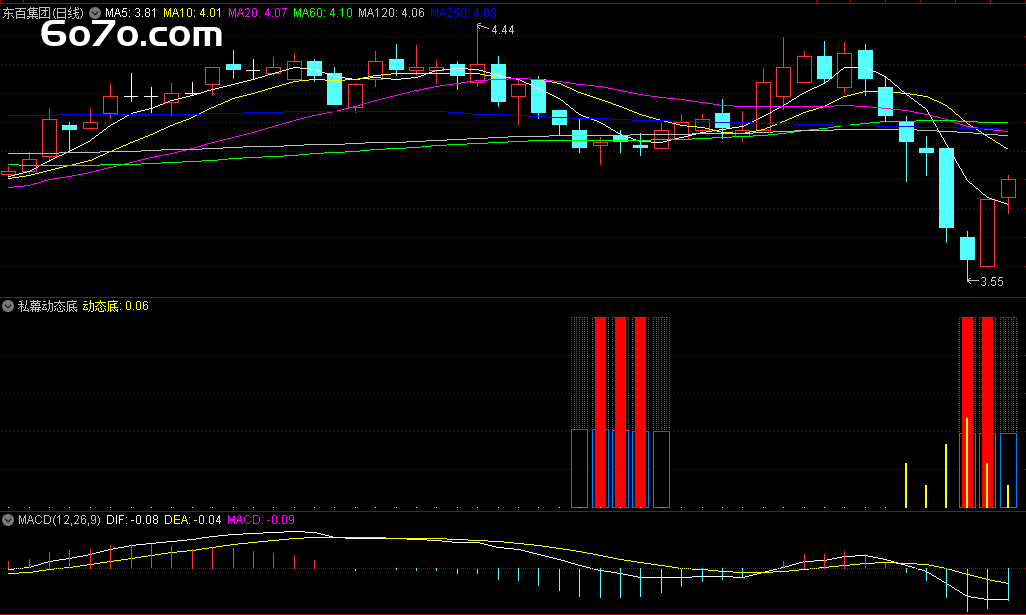Viewport: 1026px width, 615px height.
Task: Click the DEA: -0.04 value
Action: 192,520
